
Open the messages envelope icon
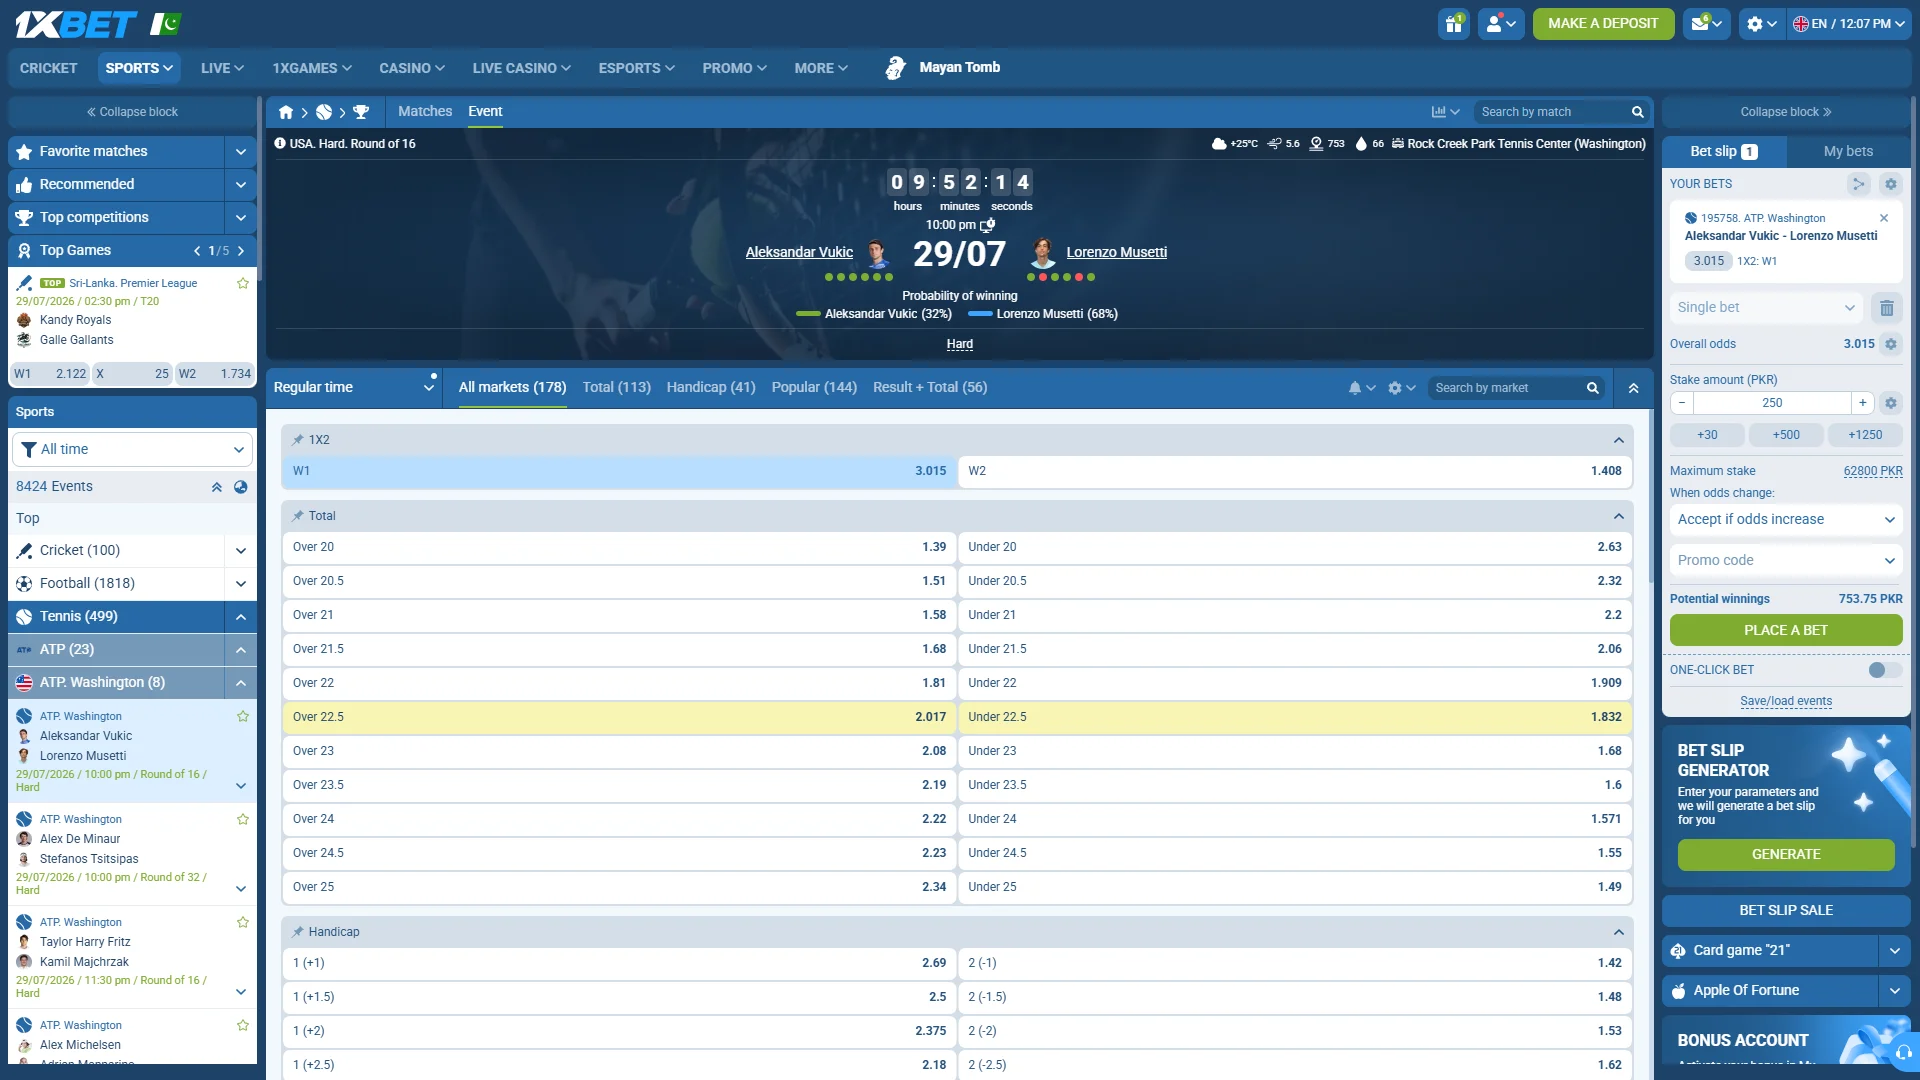pos(1706,23)
